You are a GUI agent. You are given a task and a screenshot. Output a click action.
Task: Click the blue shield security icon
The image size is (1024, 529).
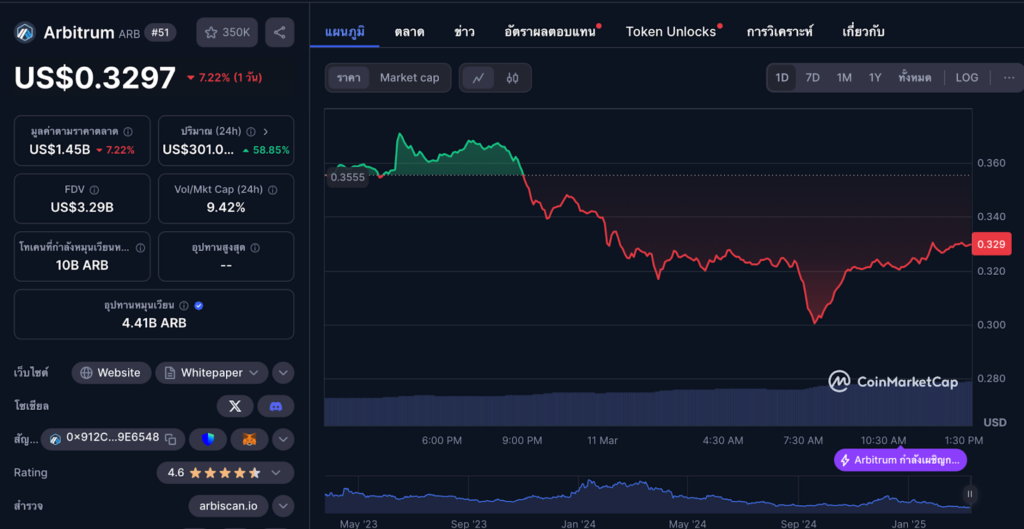pos(208,439)
